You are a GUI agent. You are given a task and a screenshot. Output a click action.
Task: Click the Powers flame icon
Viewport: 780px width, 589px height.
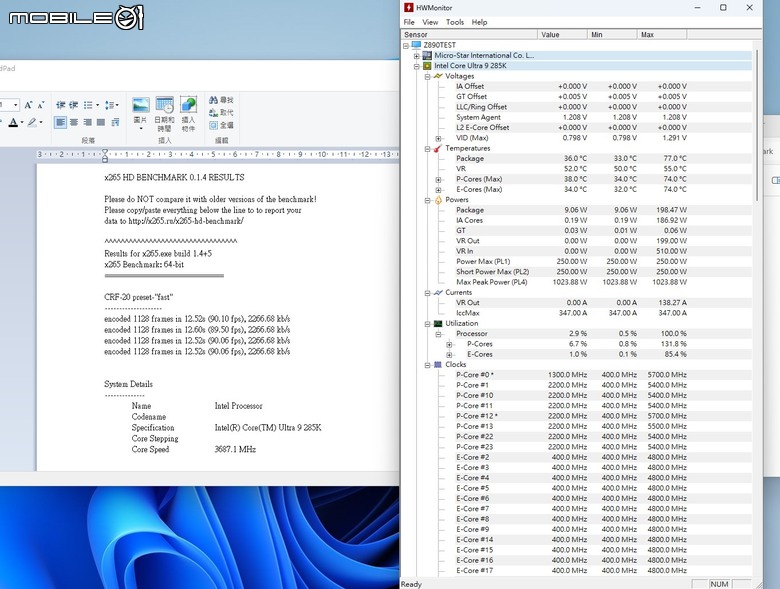(438, 200)
